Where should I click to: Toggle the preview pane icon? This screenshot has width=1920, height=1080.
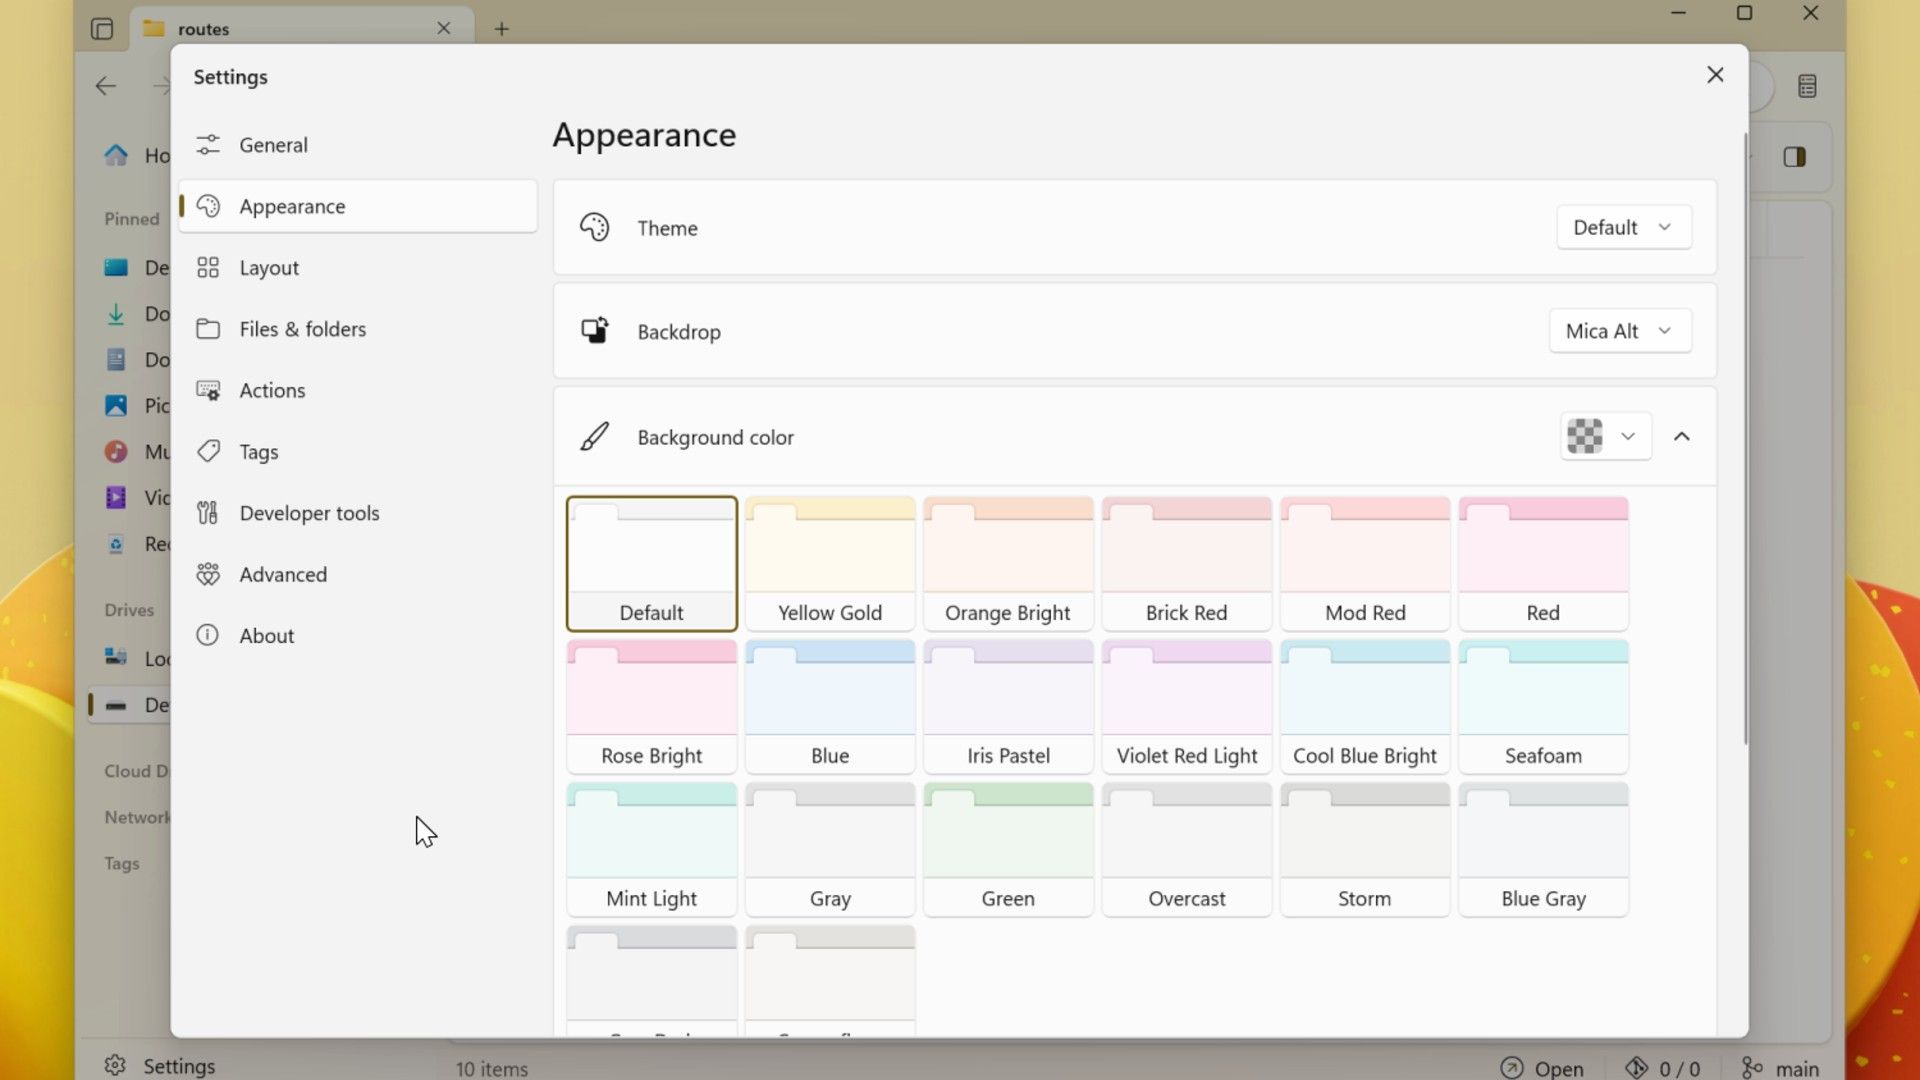point(1794,157)
